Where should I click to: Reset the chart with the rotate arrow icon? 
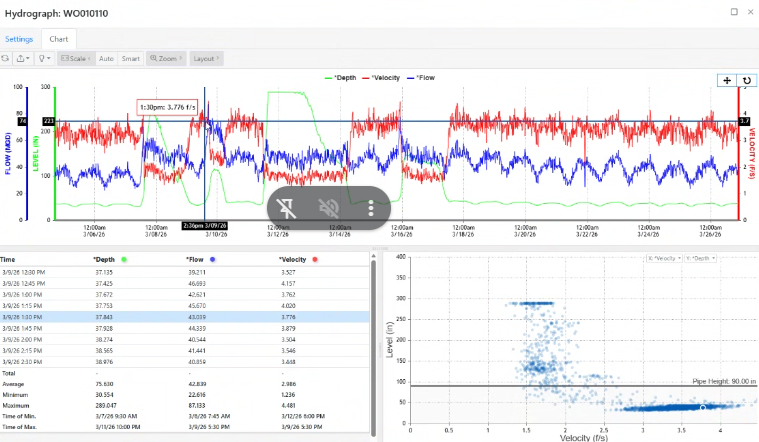click(x=746, y=80)
